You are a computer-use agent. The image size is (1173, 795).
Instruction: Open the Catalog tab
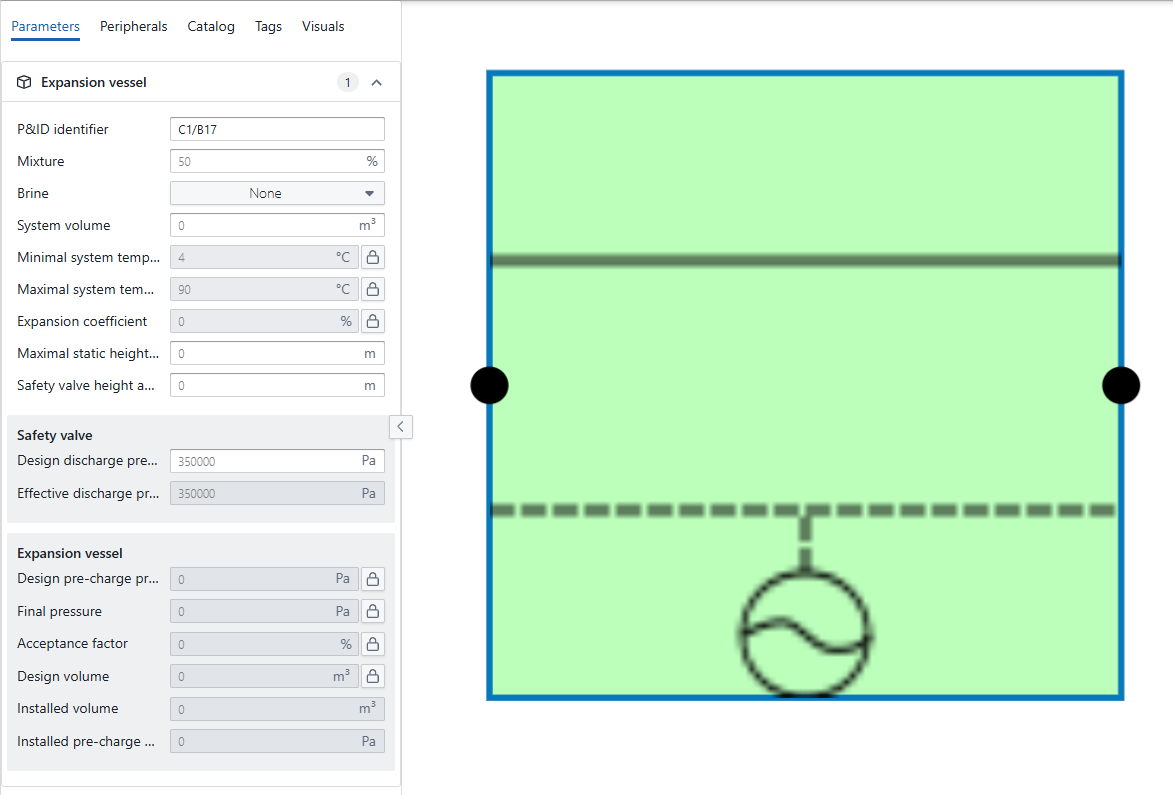tap(211, 27)
